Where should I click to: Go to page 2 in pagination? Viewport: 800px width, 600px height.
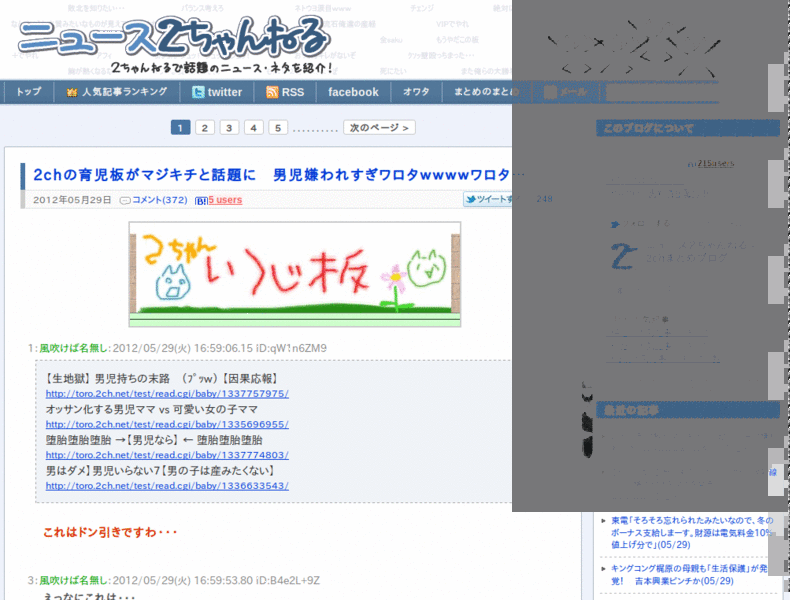click(x=205, y=128)
